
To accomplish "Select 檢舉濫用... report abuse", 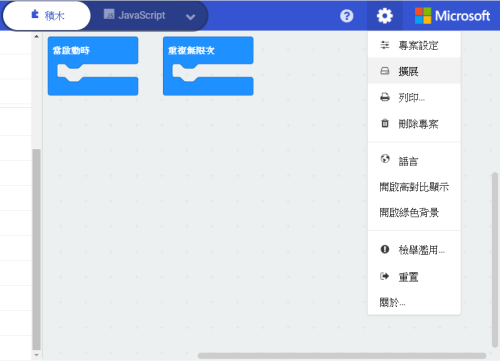I will 414,250.
